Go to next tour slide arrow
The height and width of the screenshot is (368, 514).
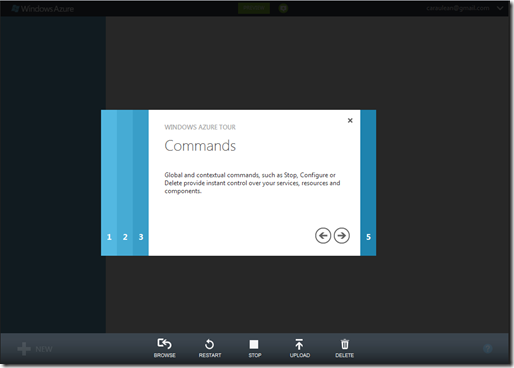click(342, 236)
